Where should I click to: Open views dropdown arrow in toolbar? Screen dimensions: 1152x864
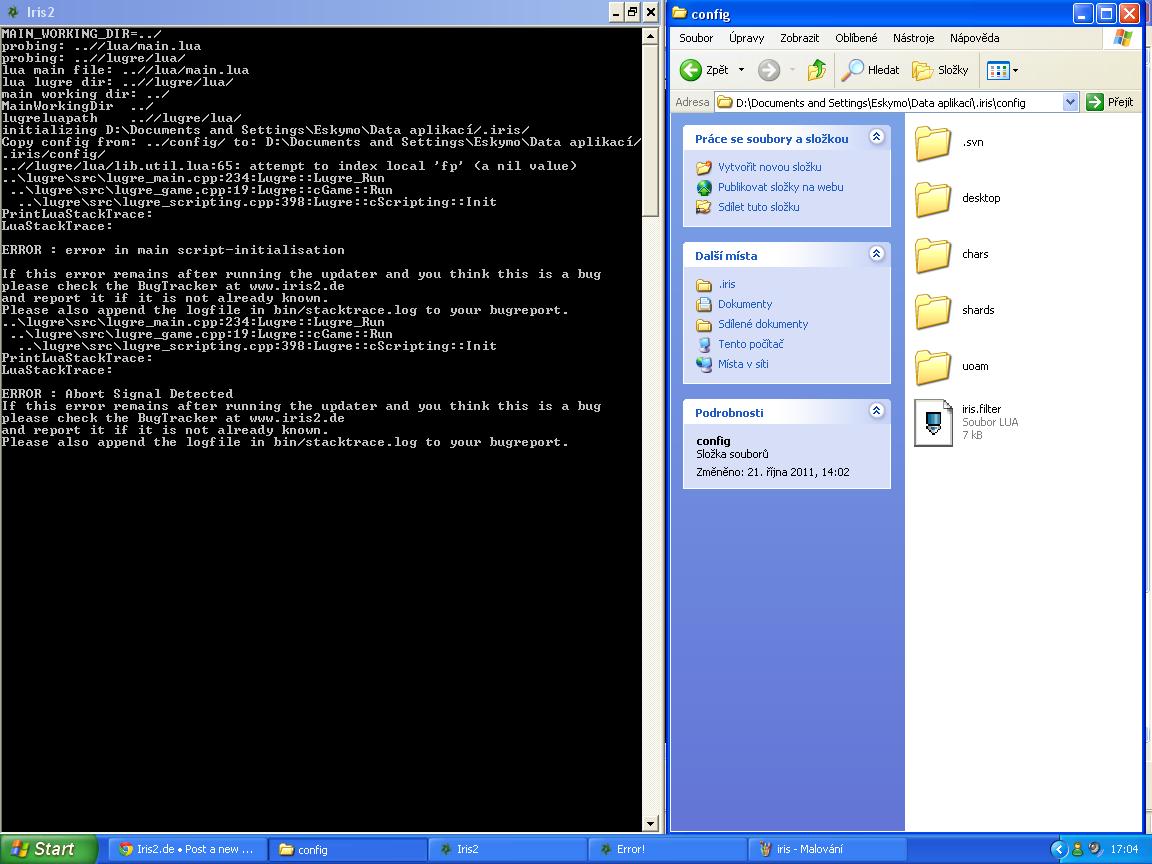click(x=1015, y=71)
